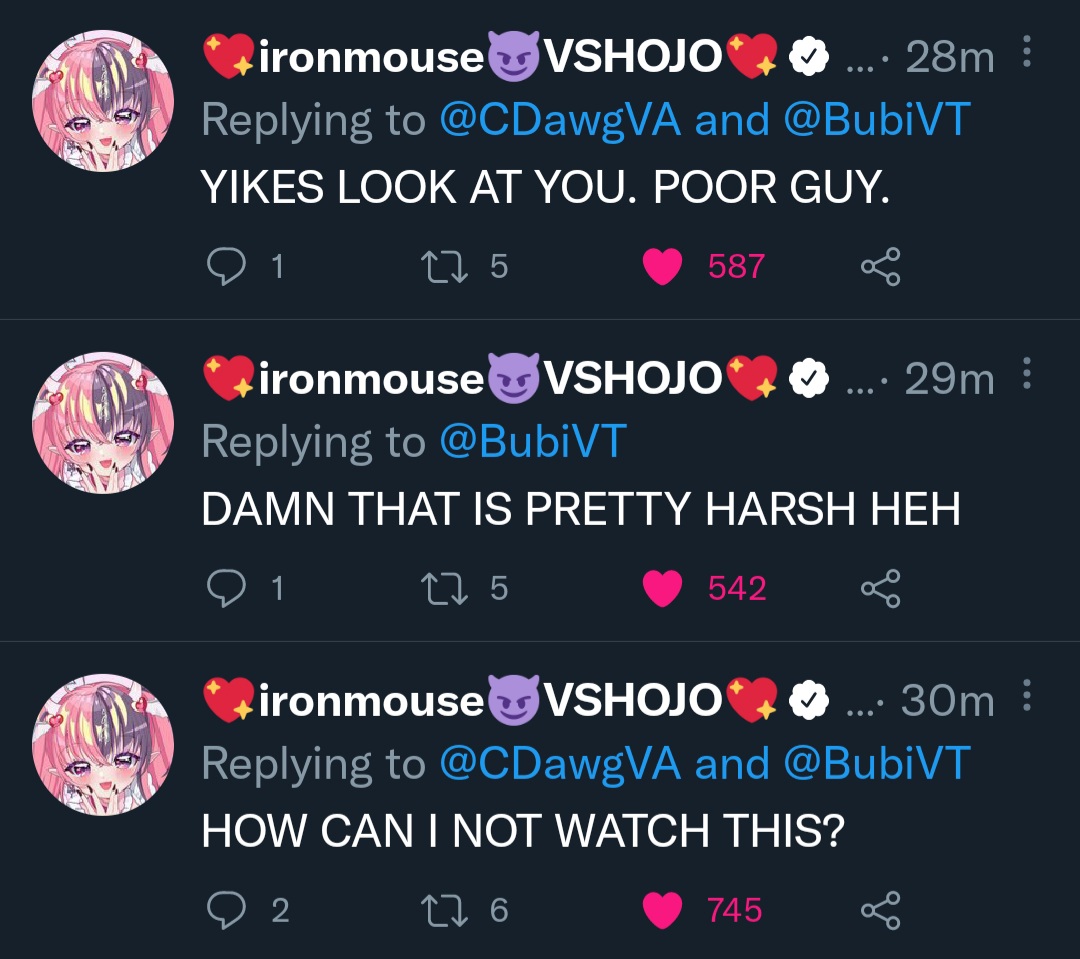
Task: Open the @BubiVT link in the 29m tweet
Action: tap(533, 441)
